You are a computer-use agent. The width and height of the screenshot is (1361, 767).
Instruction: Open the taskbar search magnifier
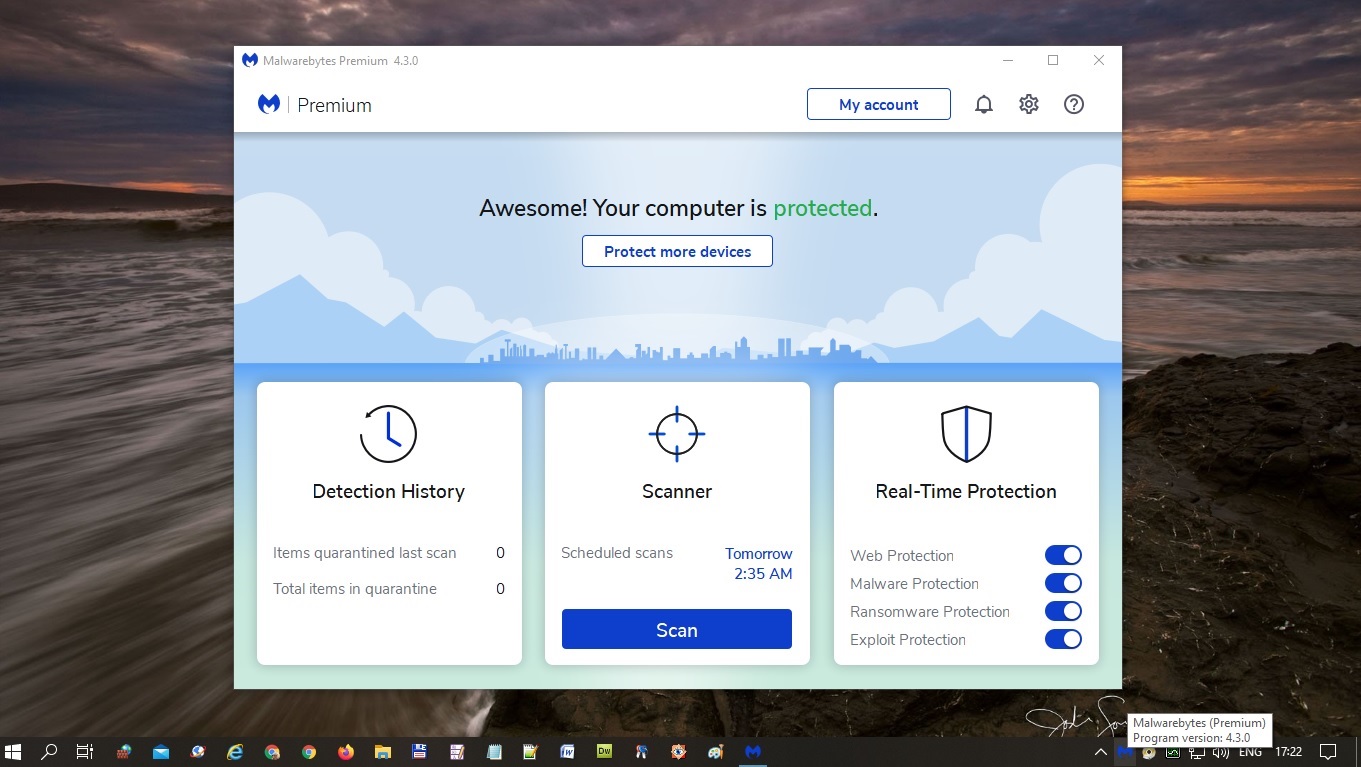[49, 751]
